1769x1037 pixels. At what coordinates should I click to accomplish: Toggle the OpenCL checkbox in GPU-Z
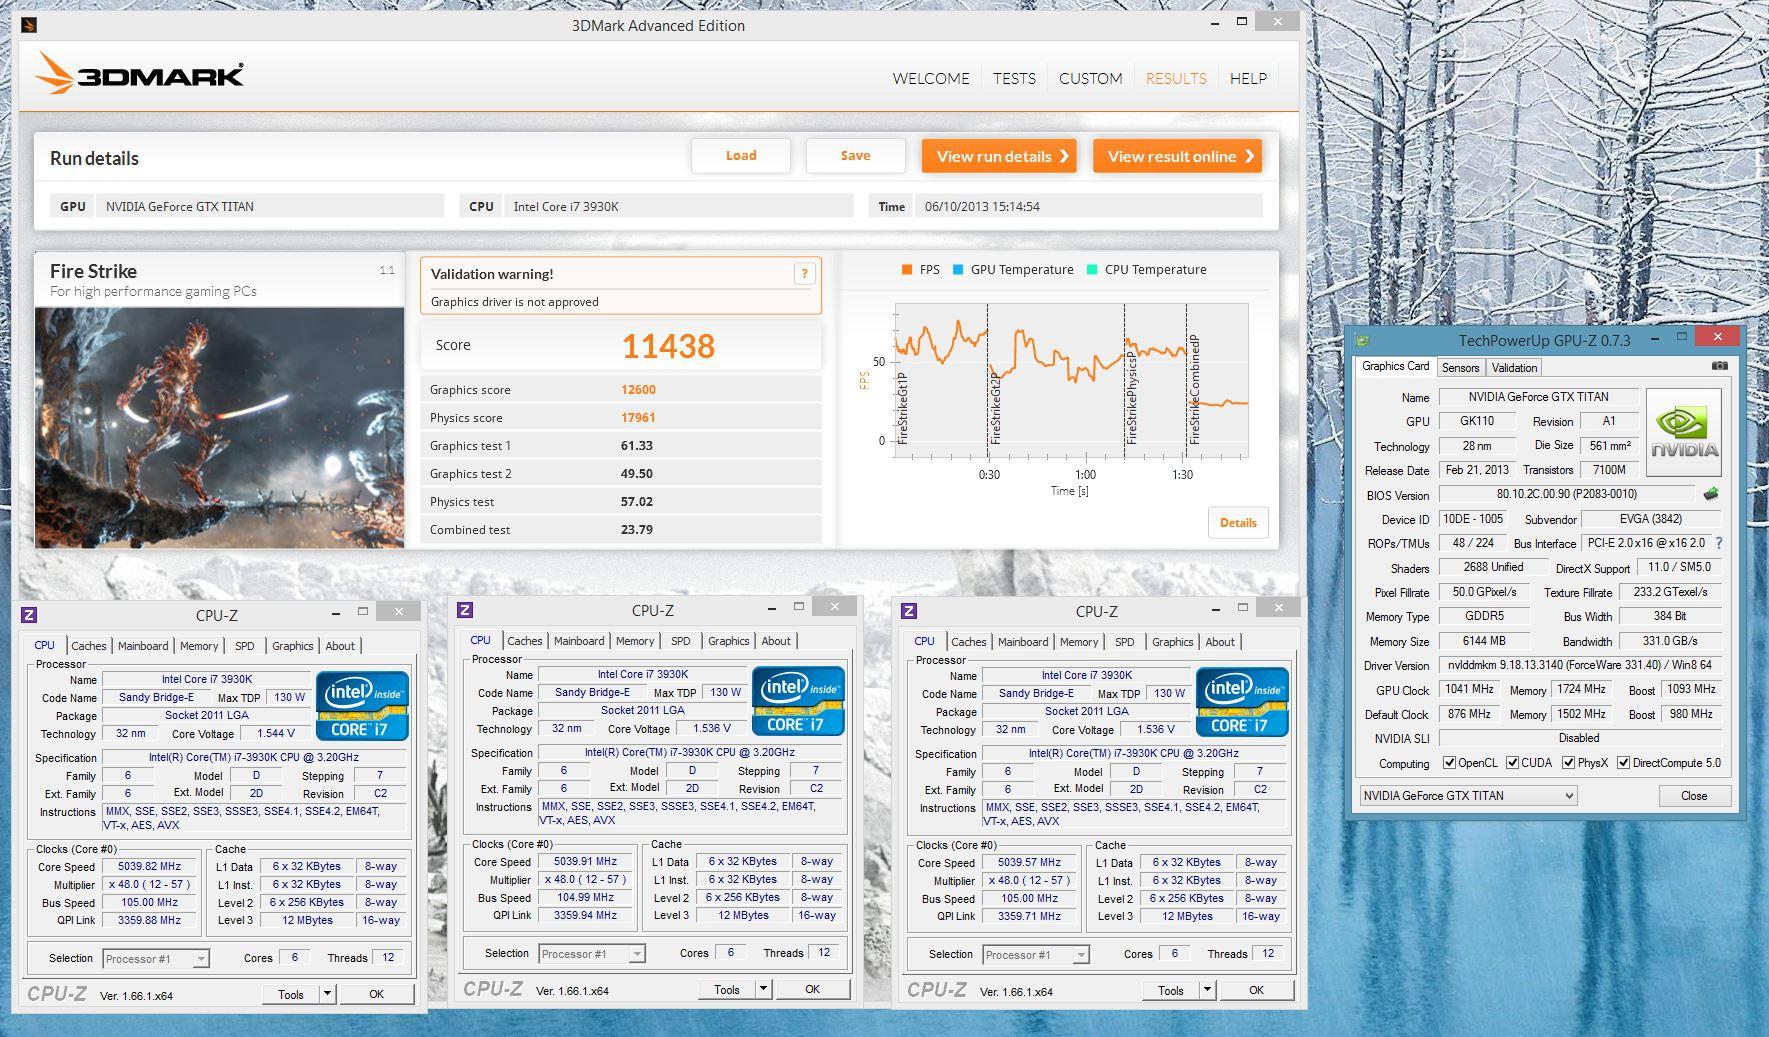(x=1449, y=763)
